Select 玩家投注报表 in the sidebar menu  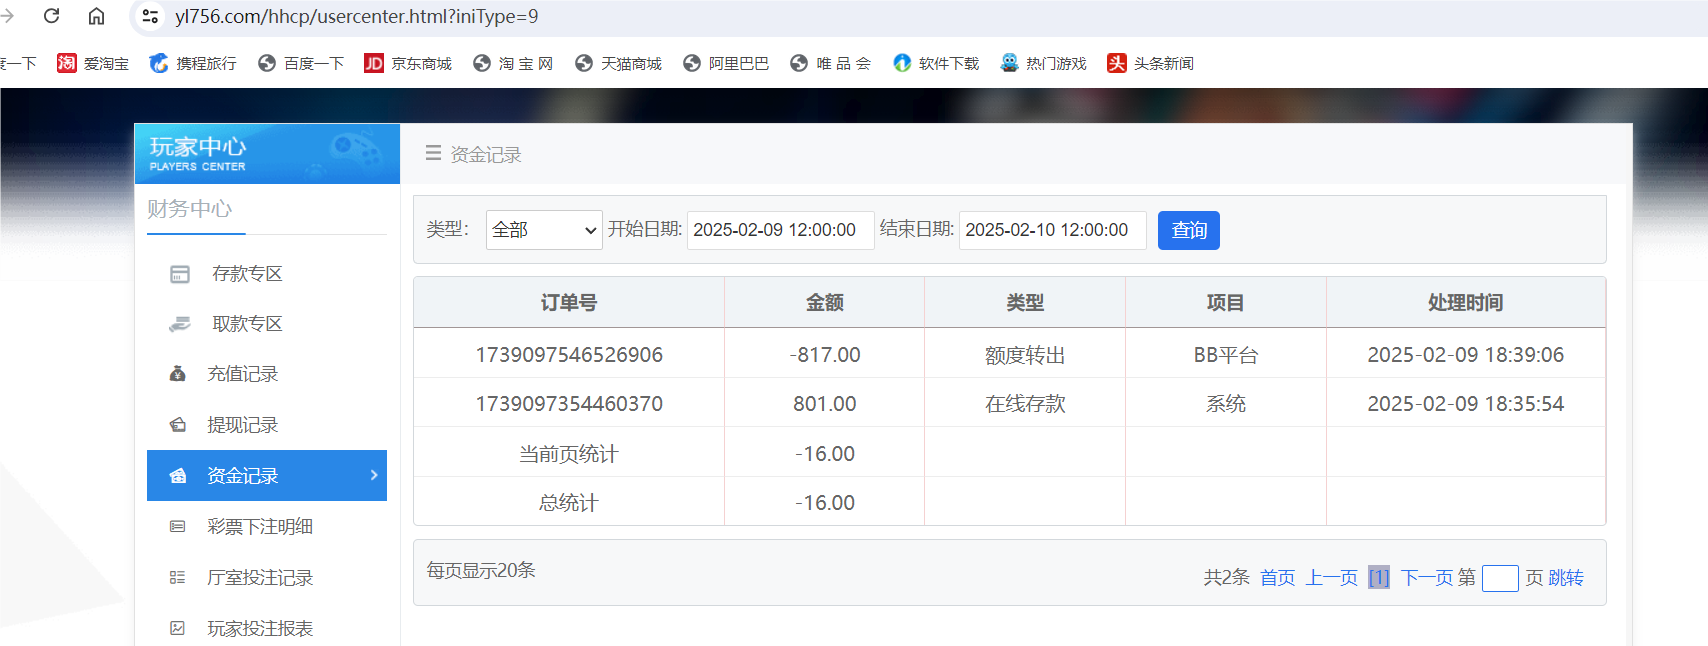(x=260, y=628)
